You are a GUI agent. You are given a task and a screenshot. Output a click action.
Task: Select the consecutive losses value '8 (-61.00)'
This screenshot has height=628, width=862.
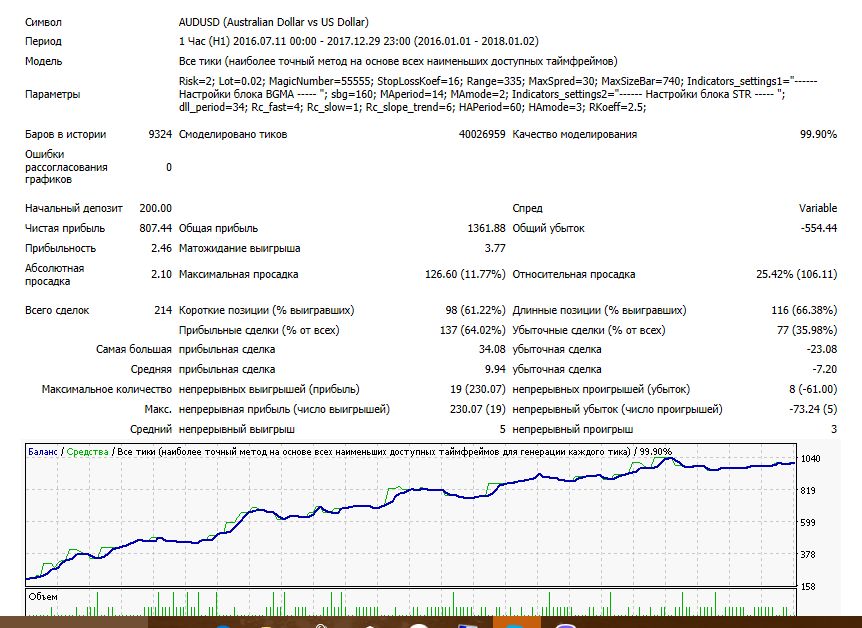coord(813,389)
